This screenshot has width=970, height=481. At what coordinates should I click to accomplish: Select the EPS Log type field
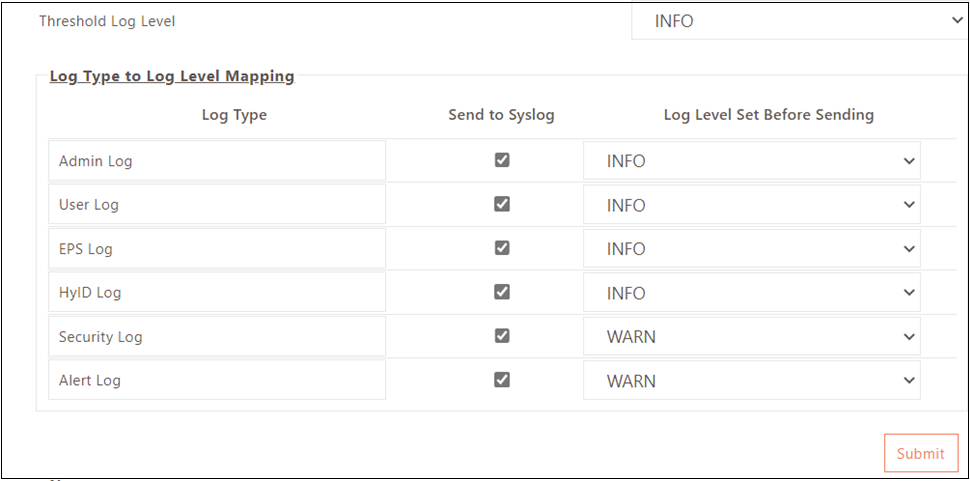(217, 249)
